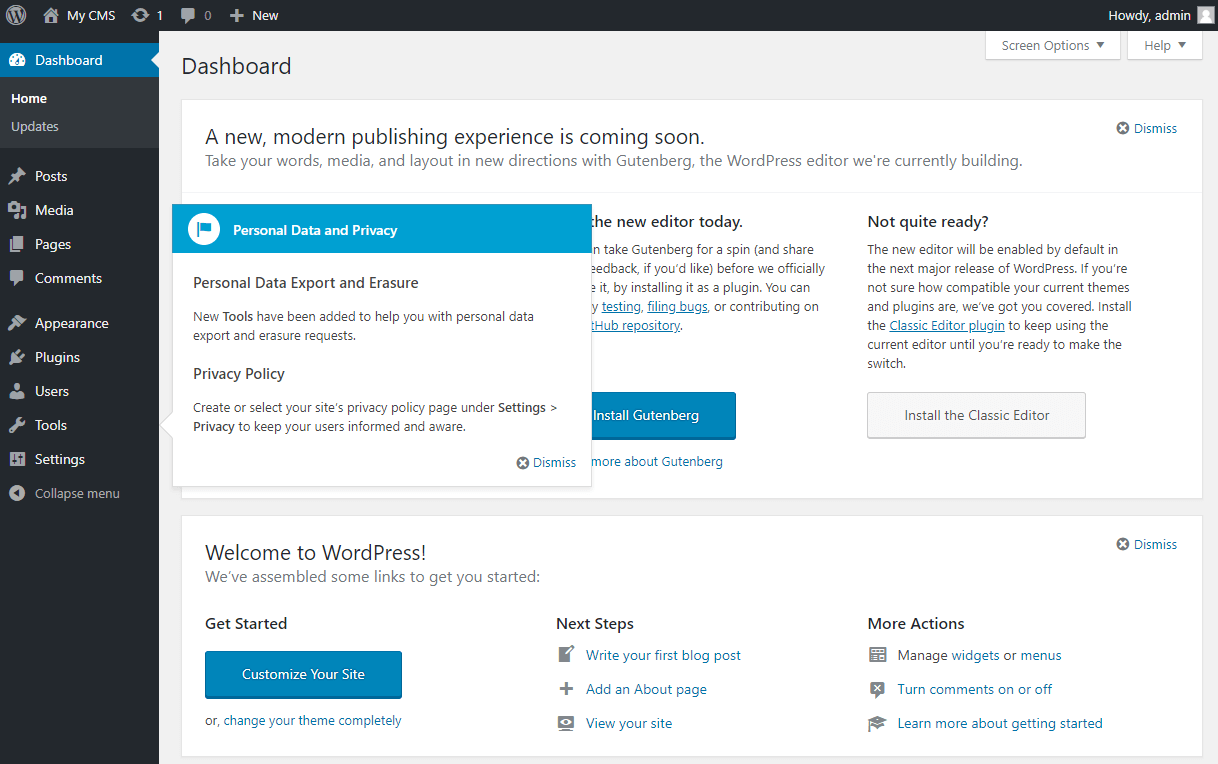
Task: Click the Comments bubble icon in sidebar
Action: tap(17, 278)
